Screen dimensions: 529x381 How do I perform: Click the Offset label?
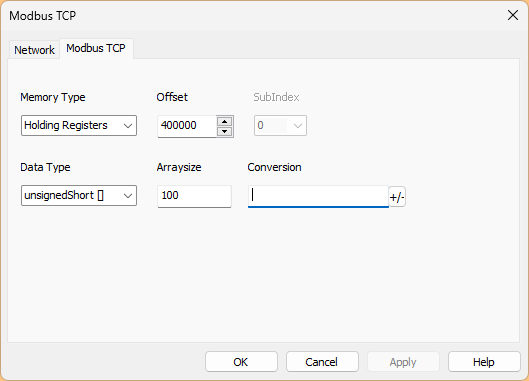click(x=172, y=97)
